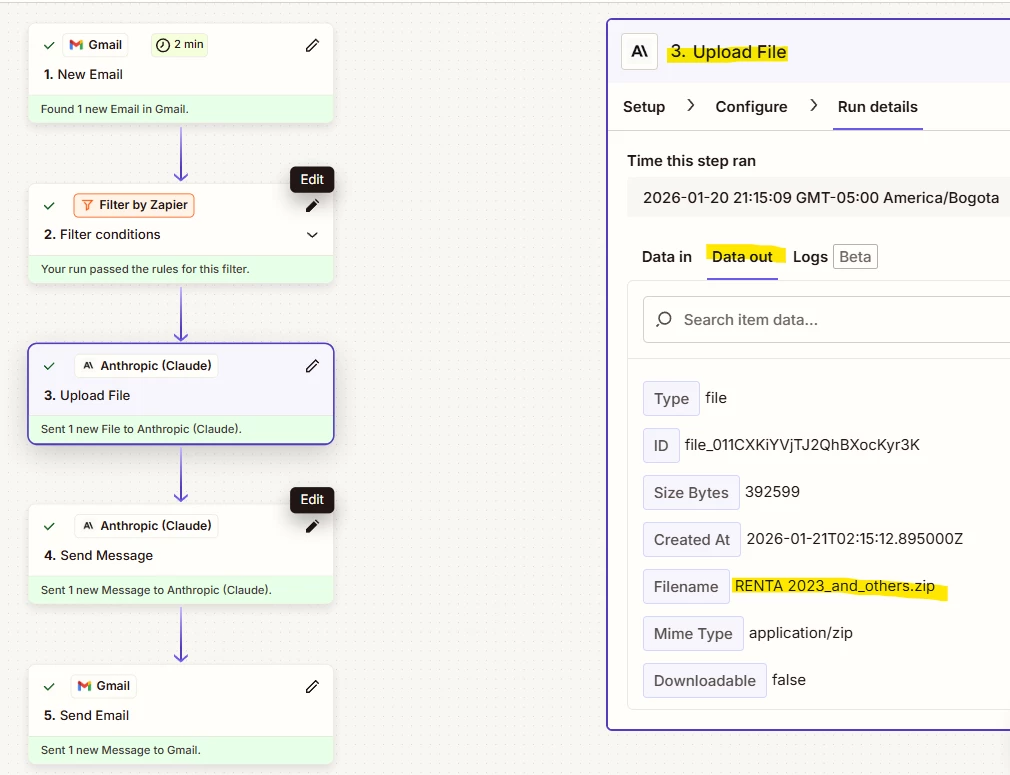The image size is (1010, 775).
Task: Click the chevron between Configure and Run details
Action: pyautogui.click(x=814, y=105)
